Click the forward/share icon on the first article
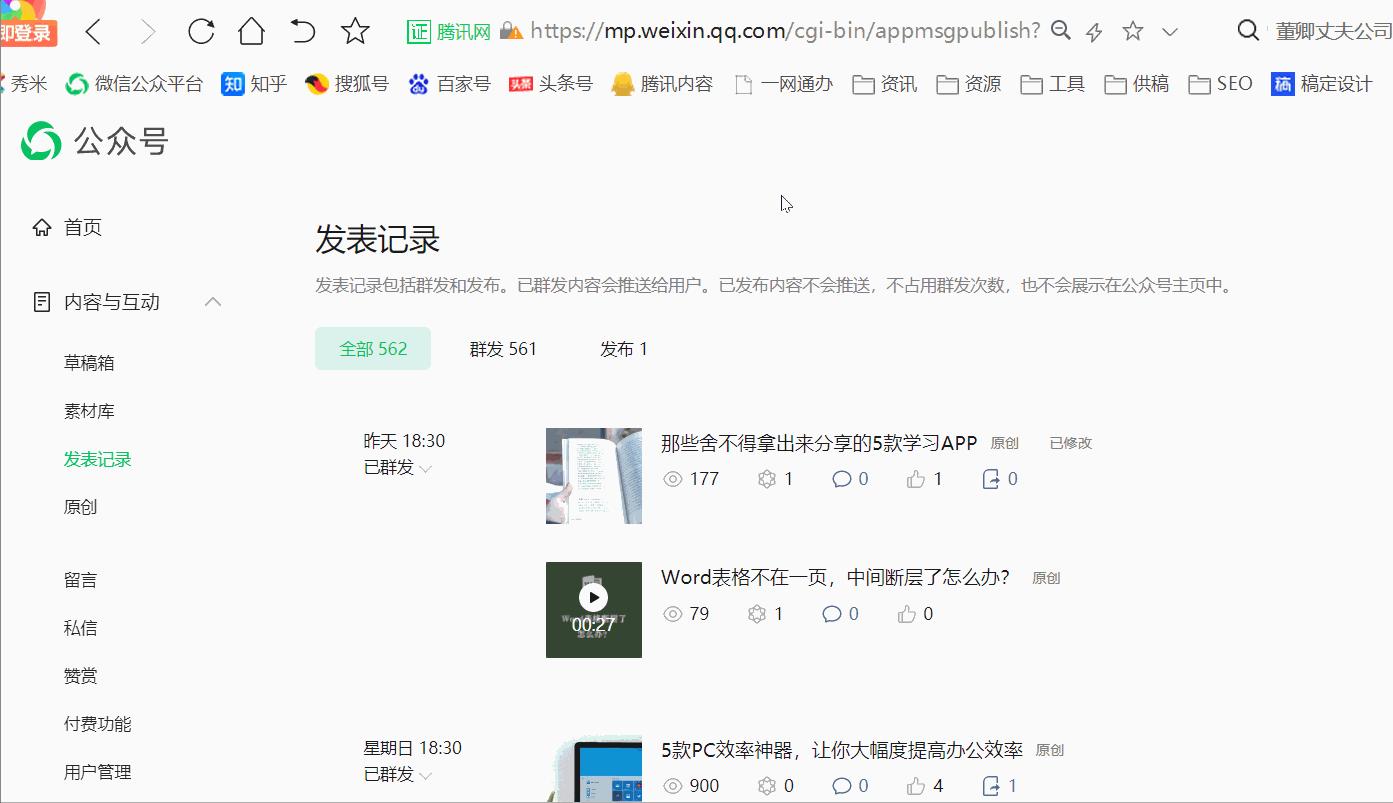This screenshot has width=1393, height=803. click(x=990, y=478)
